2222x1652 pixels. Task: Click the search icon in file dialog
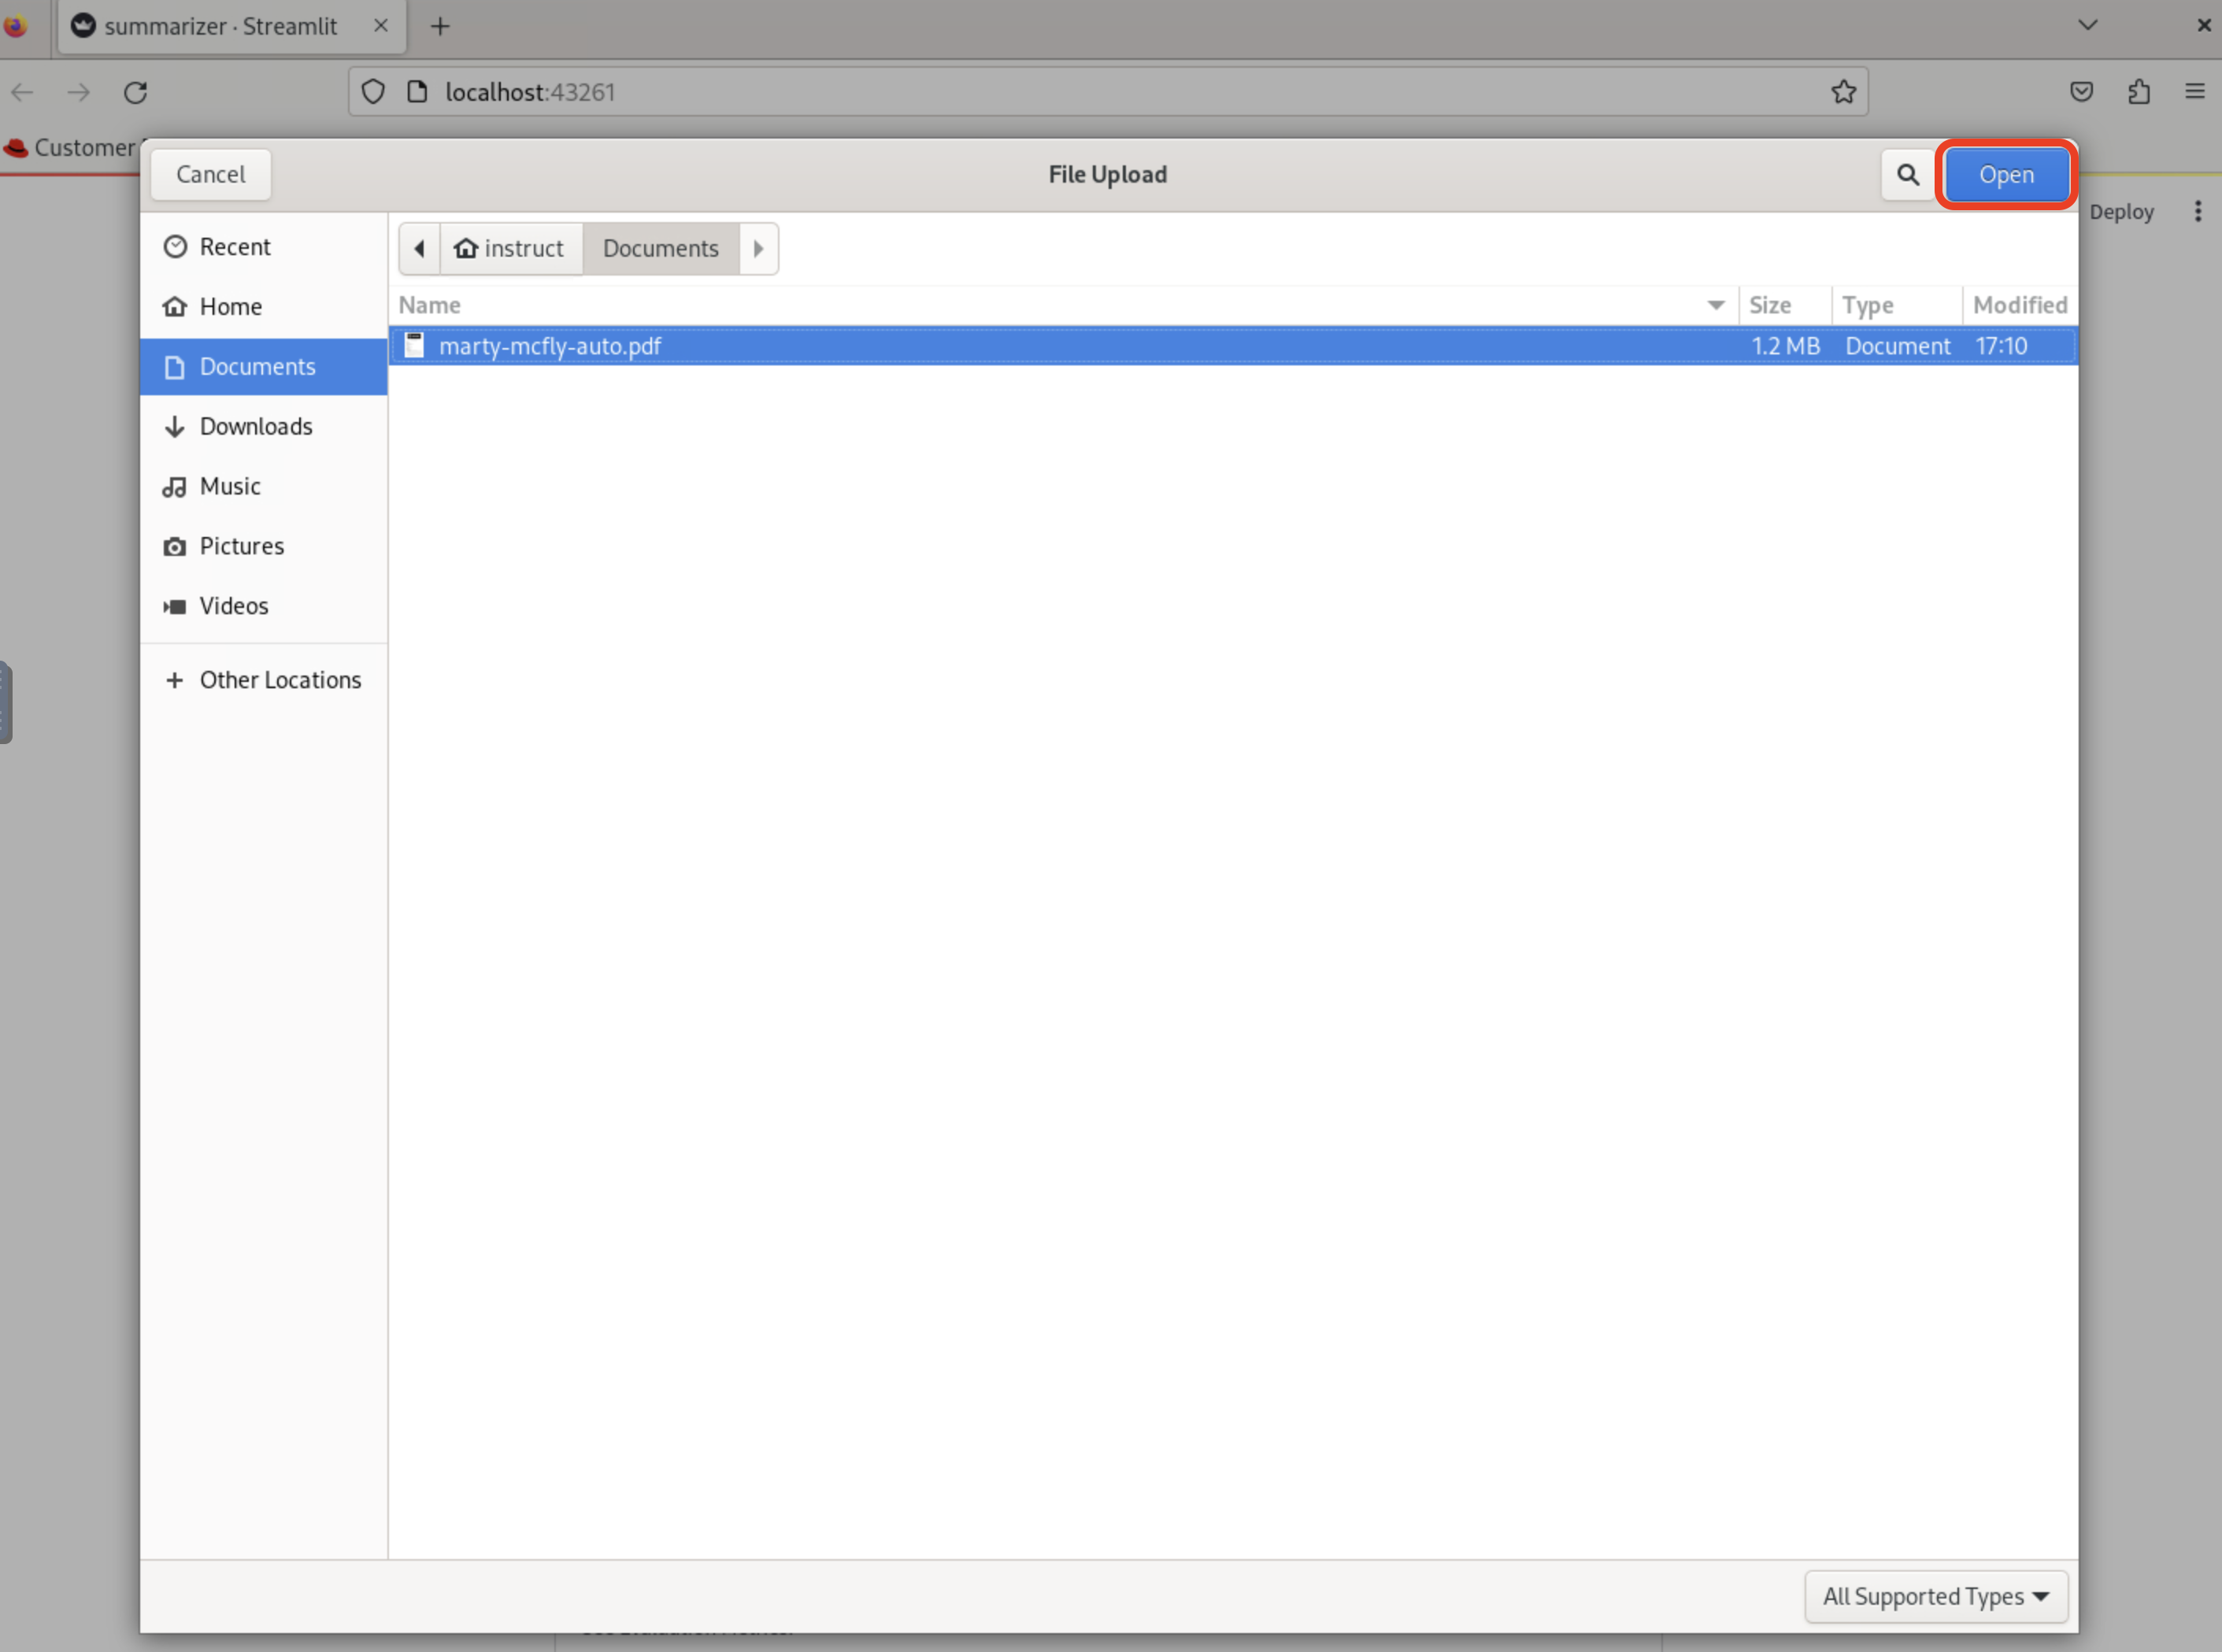(x=1906, y=173)
